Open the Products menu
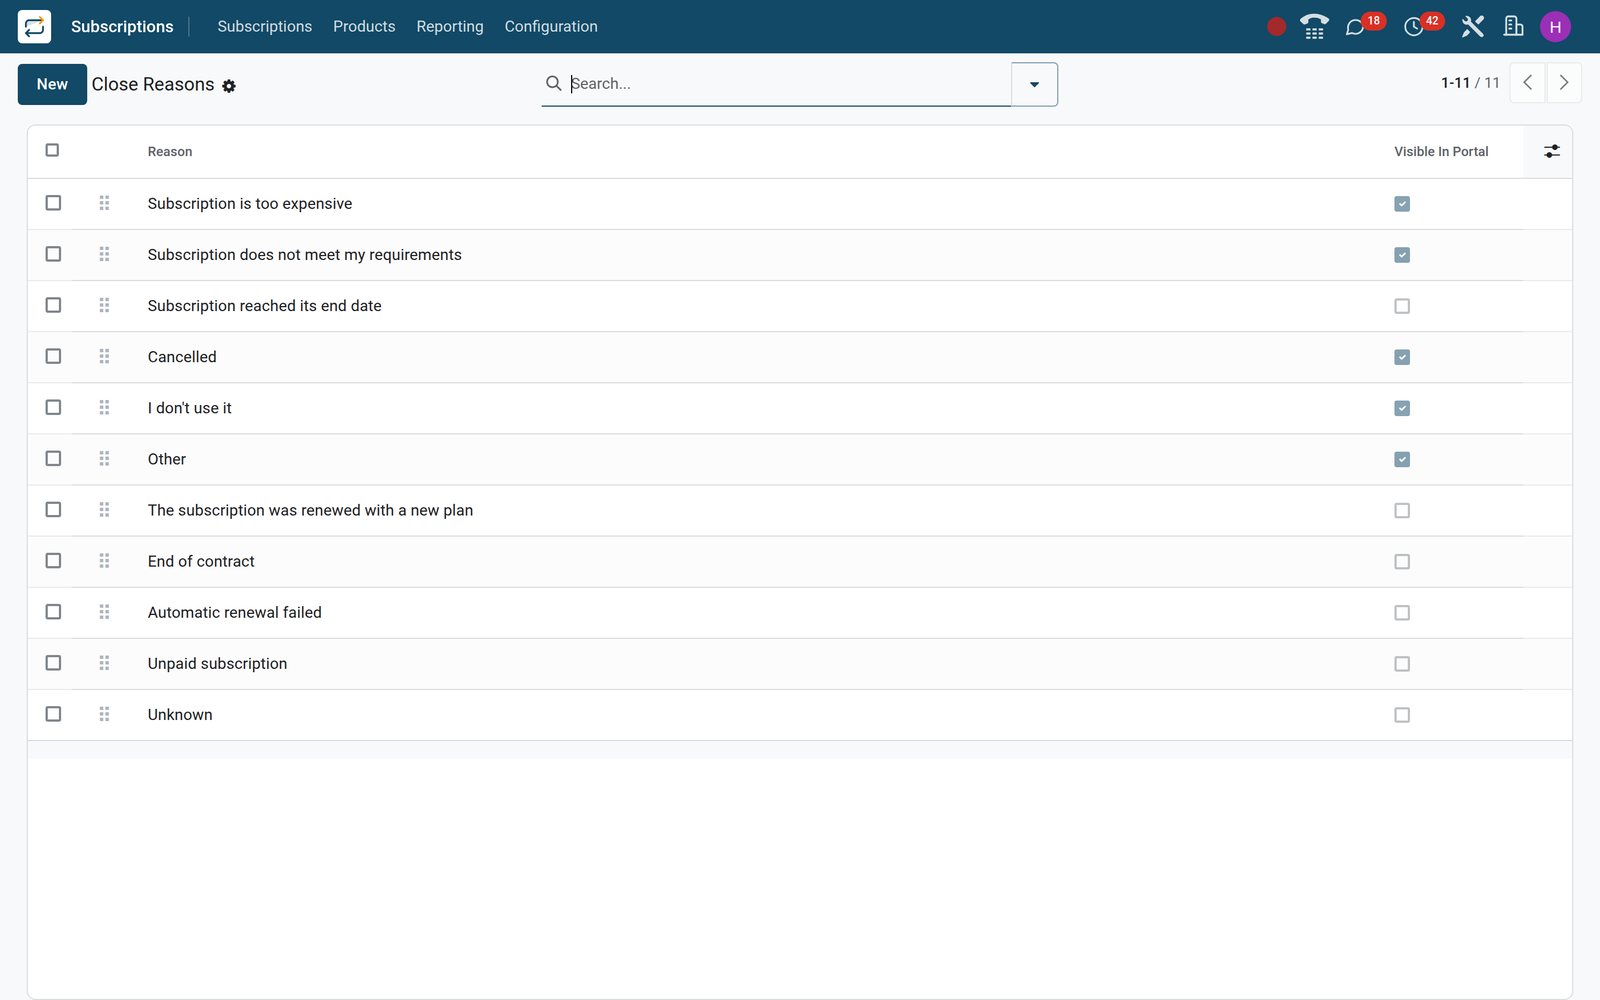This screenshot has height=1000, width=1600. click(x=364, y=26)
